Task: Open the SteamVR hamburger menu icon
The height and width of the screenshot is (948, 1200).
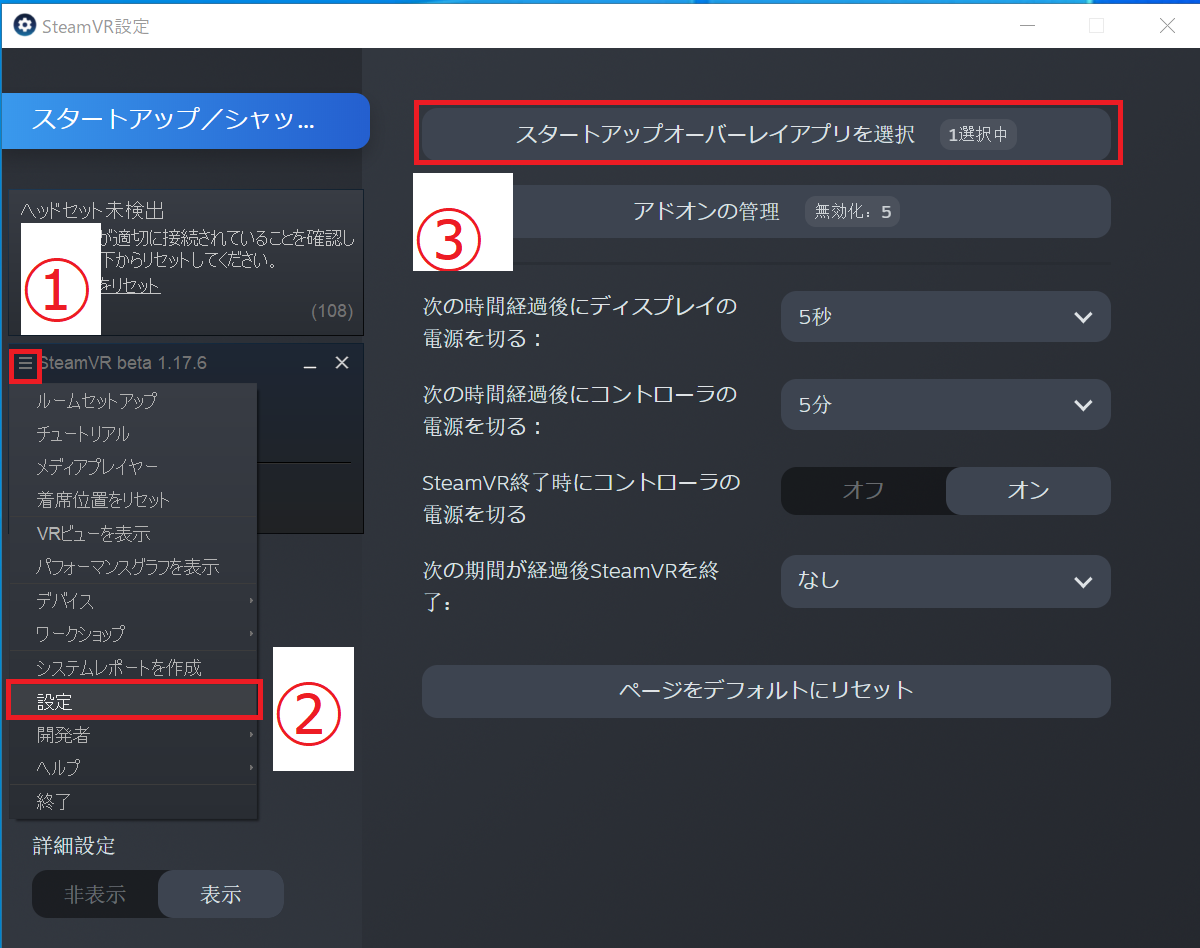Action: 25,365
